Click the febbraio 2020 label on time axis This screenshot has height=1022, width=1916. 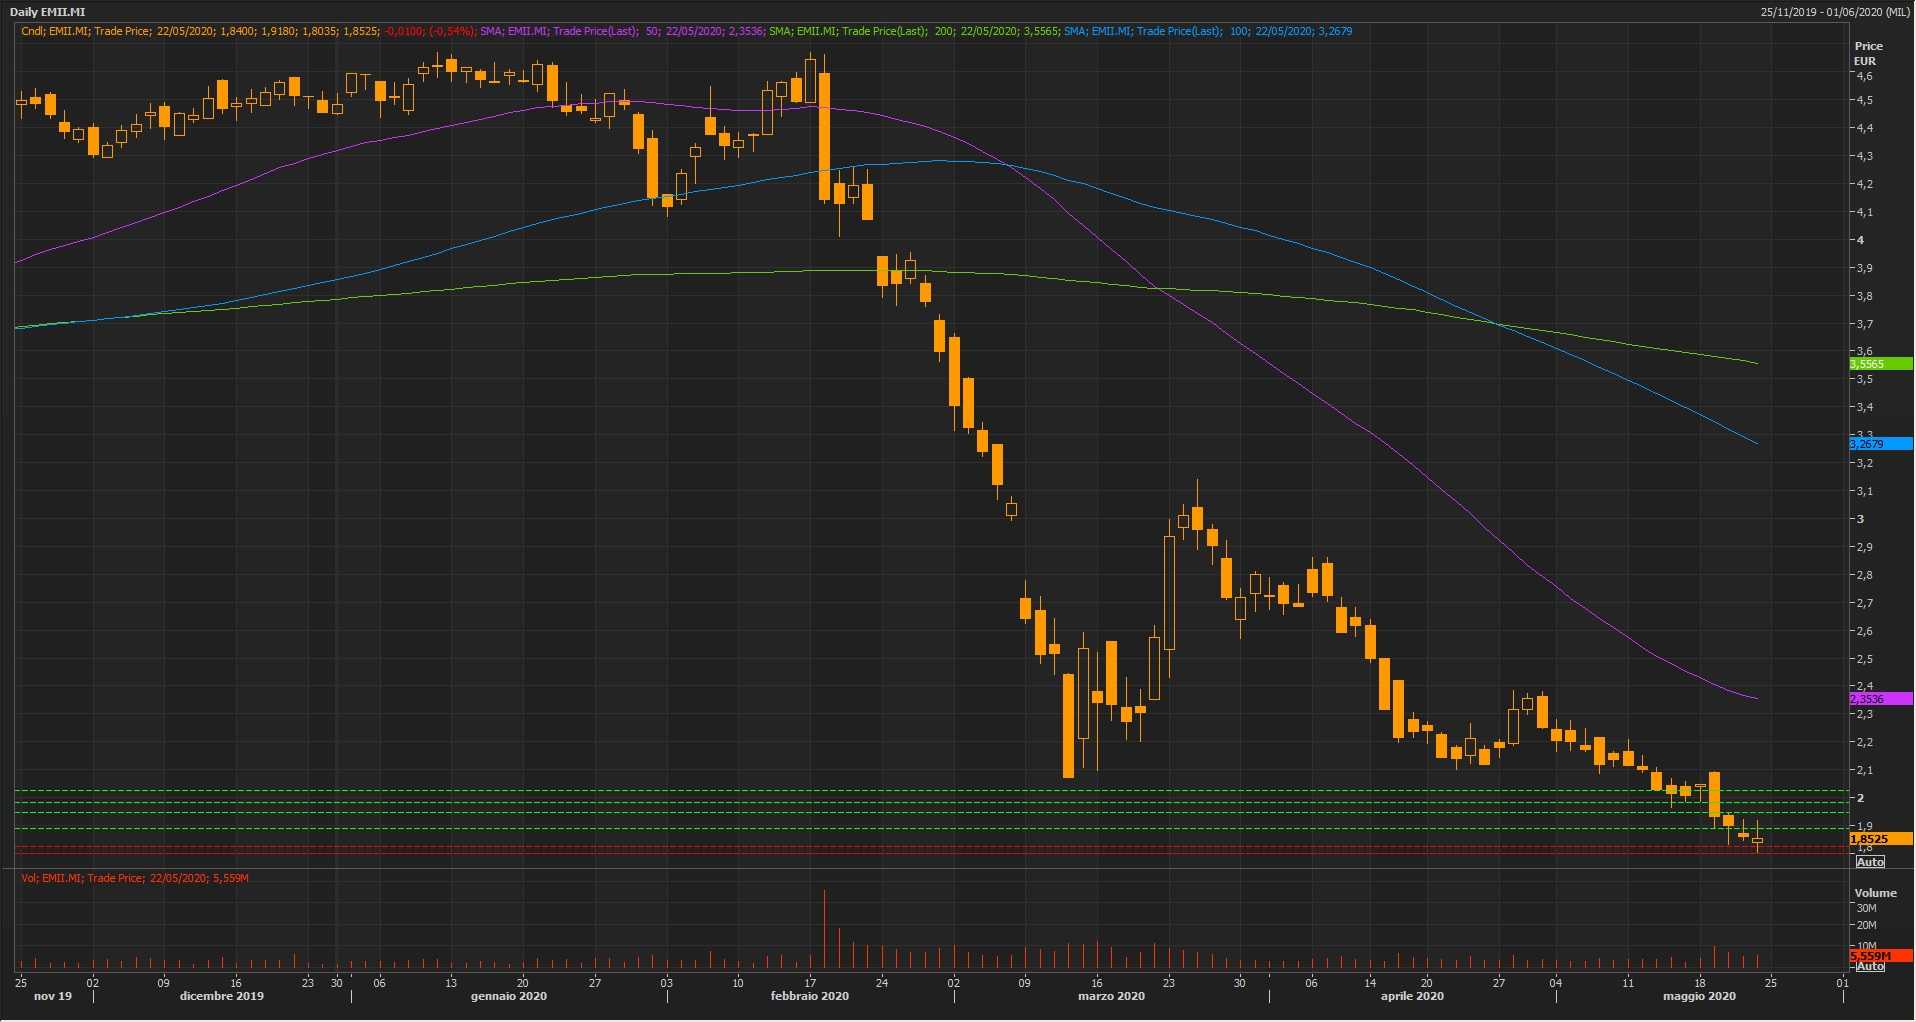809,996
